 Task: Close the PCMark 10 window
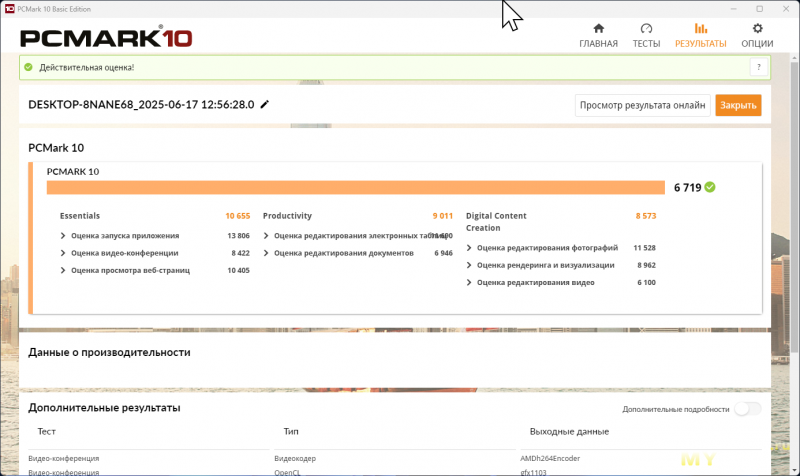point(786,9)
